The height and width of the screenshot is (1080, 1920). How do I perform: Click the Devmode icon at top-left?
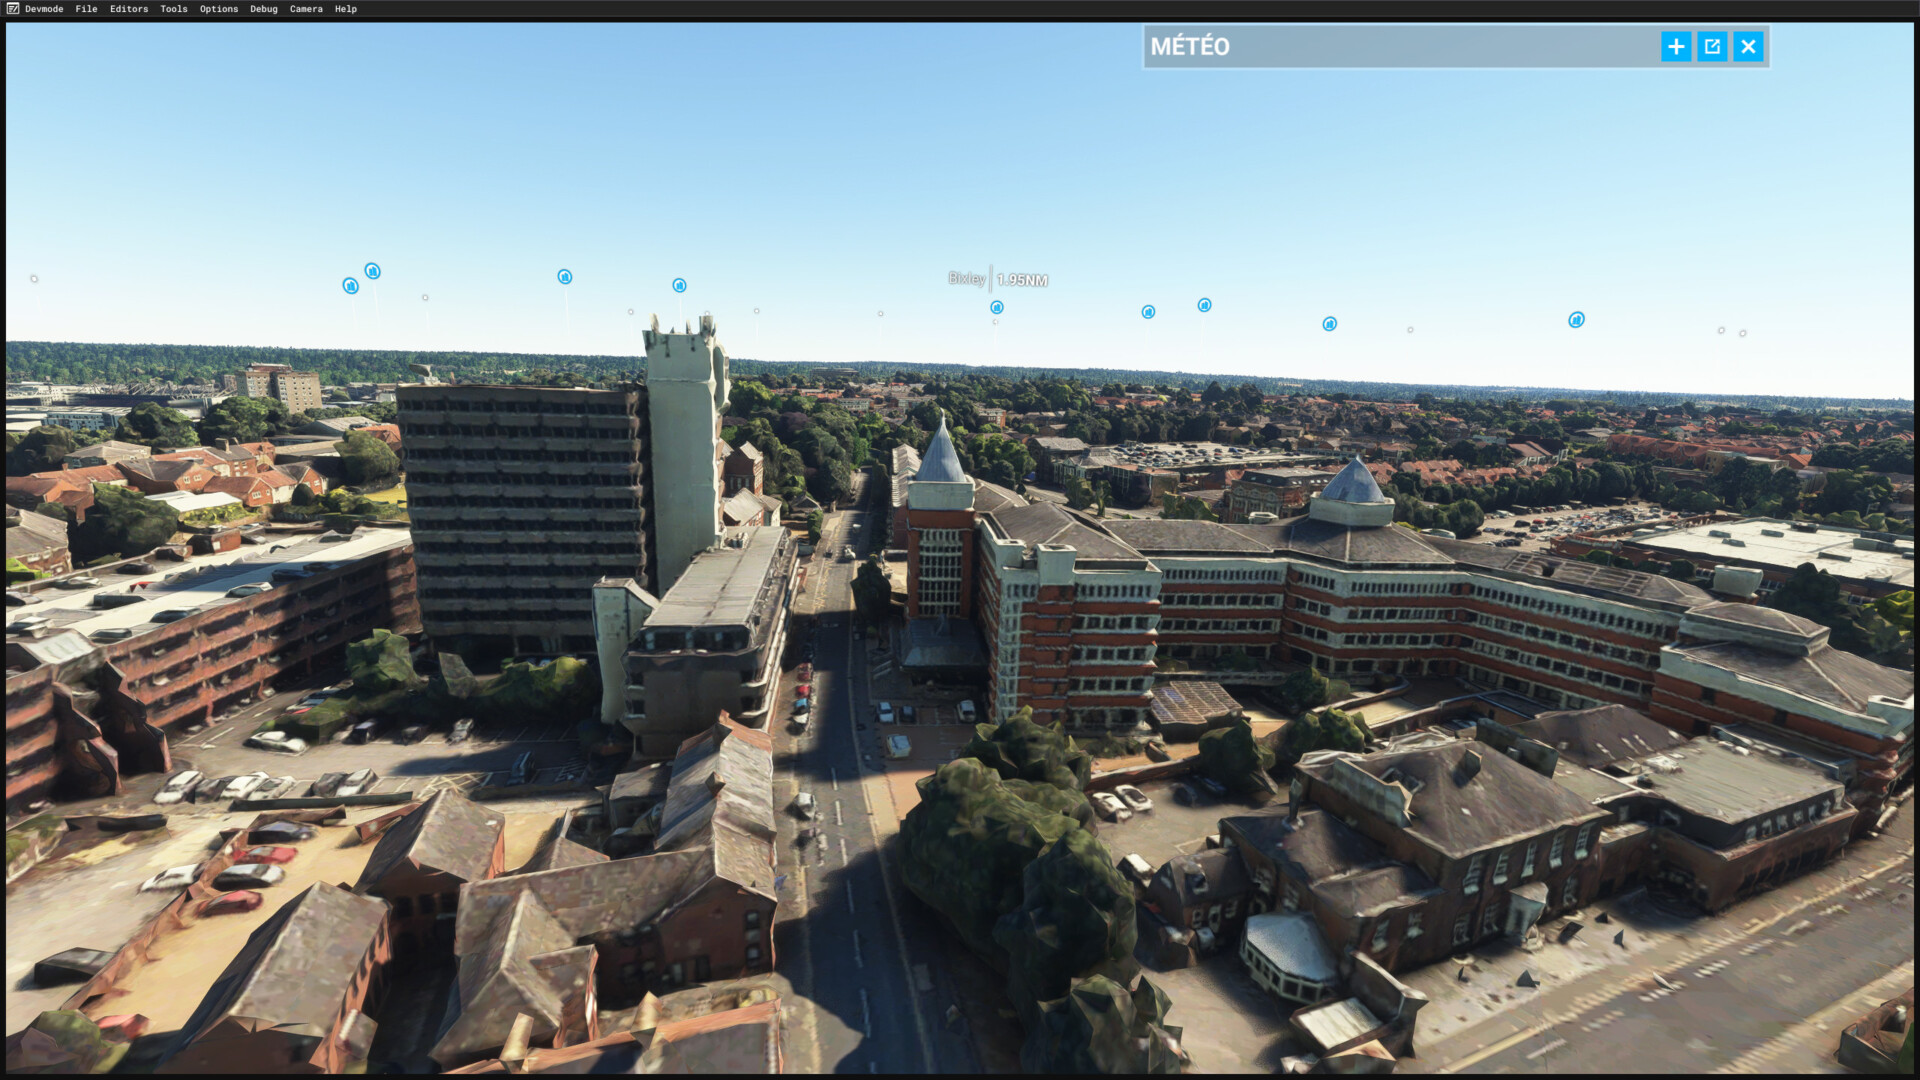point(13,9)
